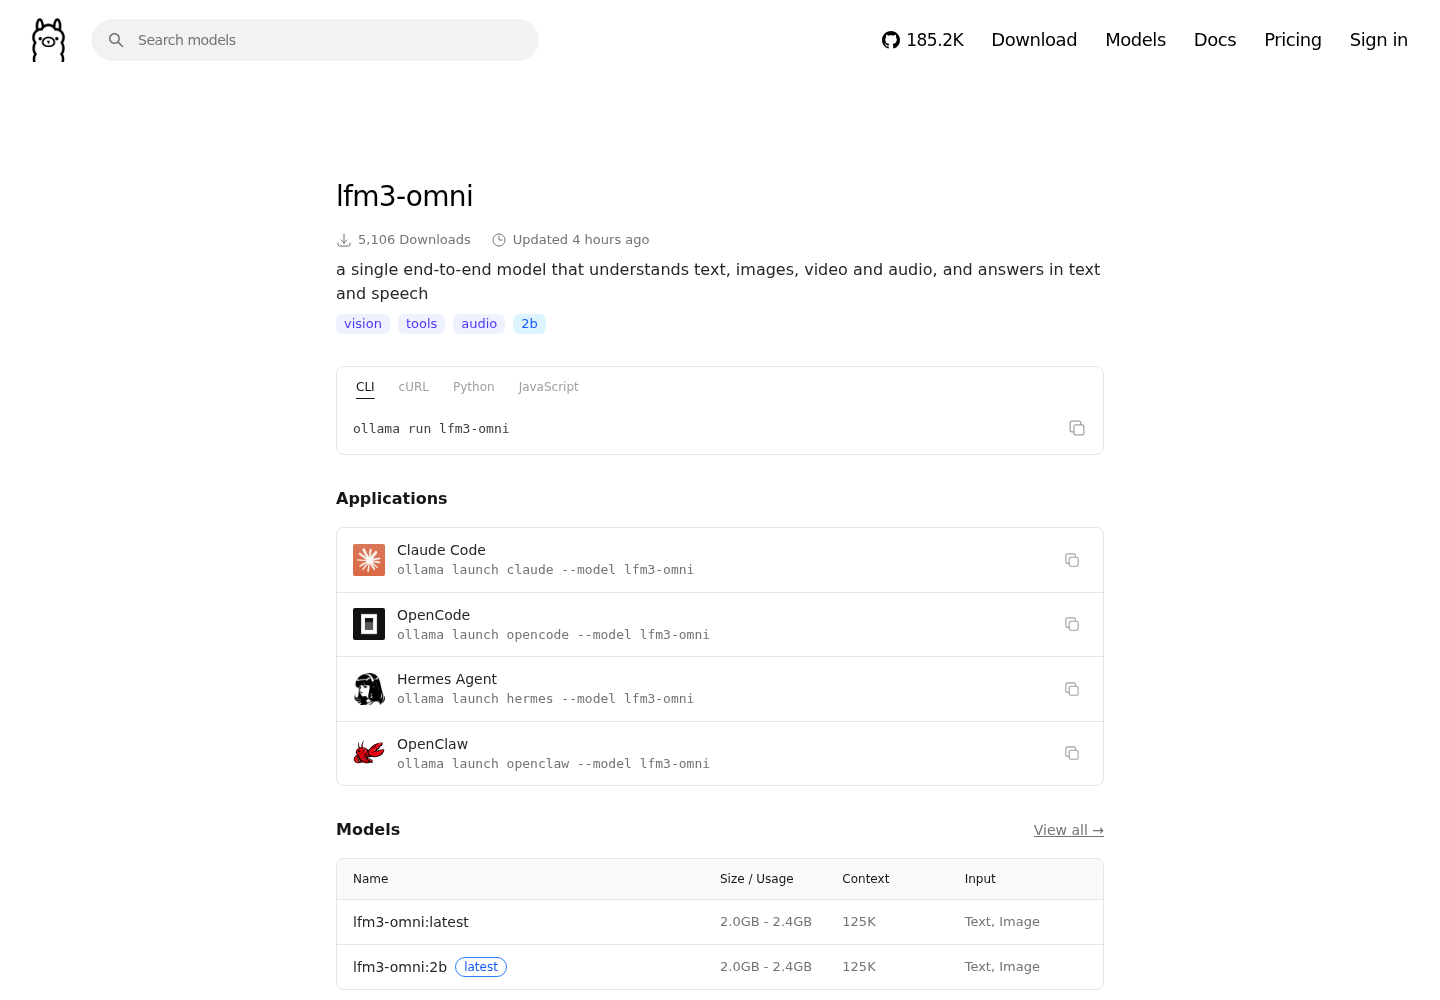Open the Models nav link
Screen dimensions: 1440x1000
click(x=1135, y=40)
